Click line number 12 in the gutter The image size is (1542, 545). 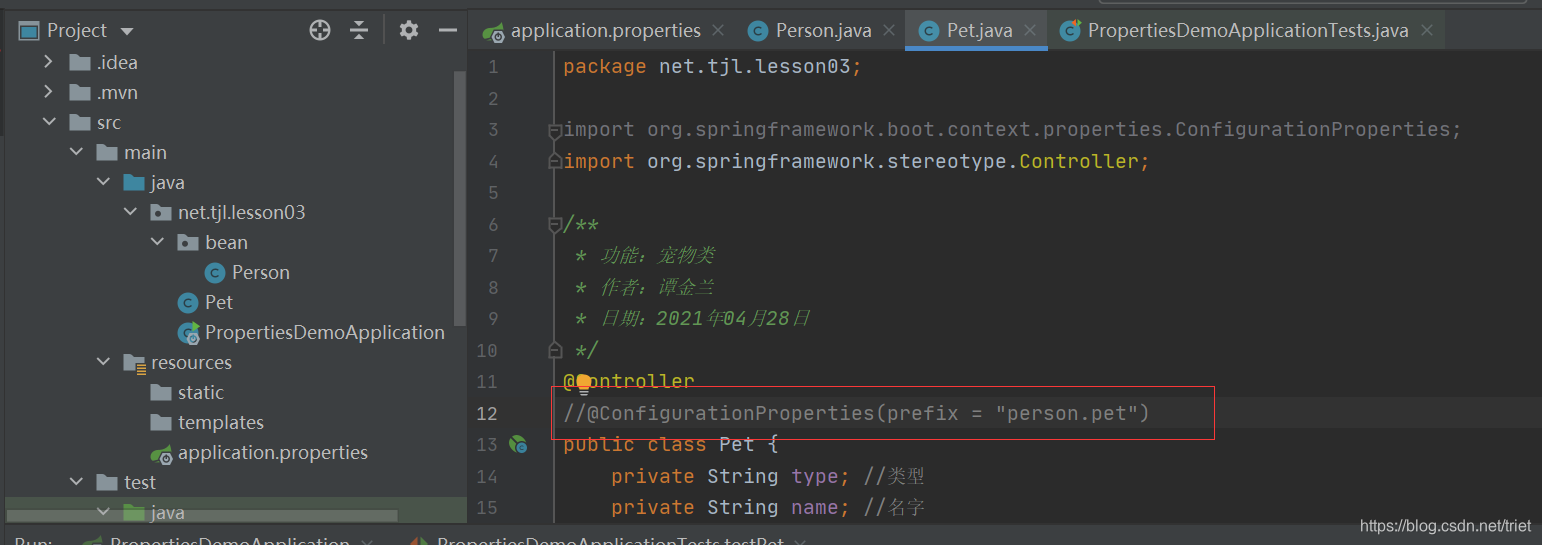[487, 413]
